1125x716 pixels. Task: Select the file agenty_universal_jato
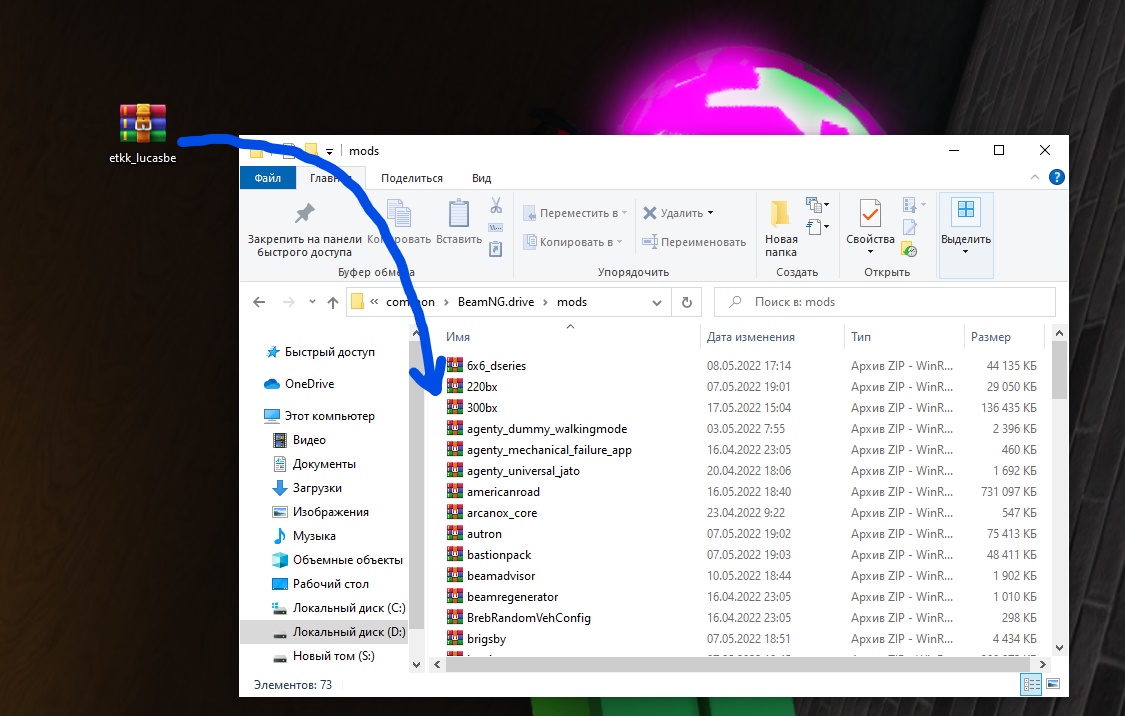pos(523,471)
